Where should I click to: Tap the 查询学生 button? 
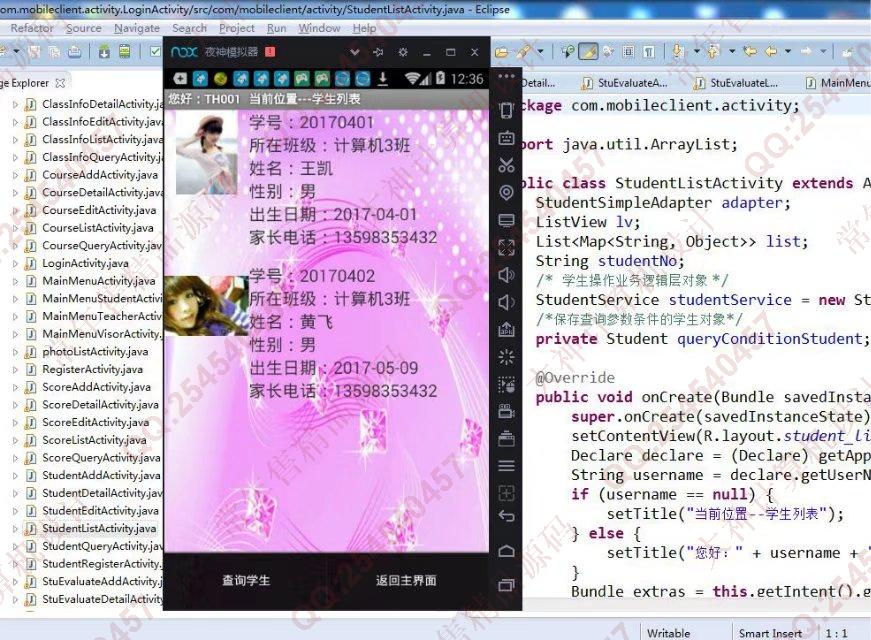coord(246,580)
